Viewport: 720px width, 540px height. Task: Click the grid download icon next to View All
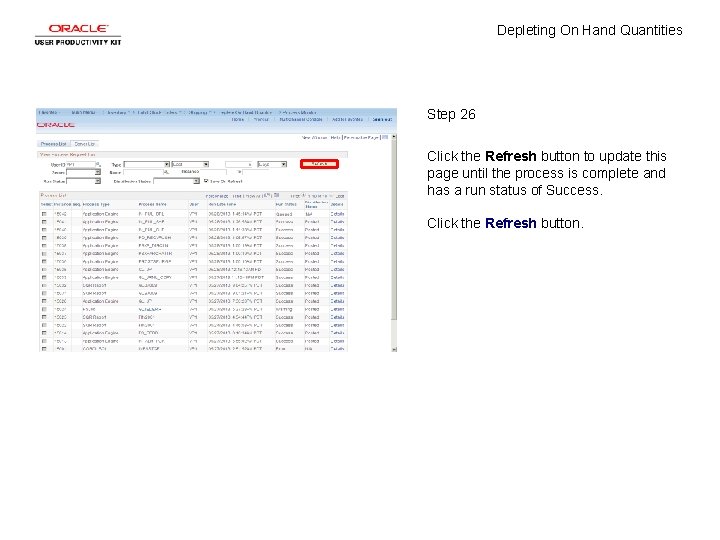276,196
